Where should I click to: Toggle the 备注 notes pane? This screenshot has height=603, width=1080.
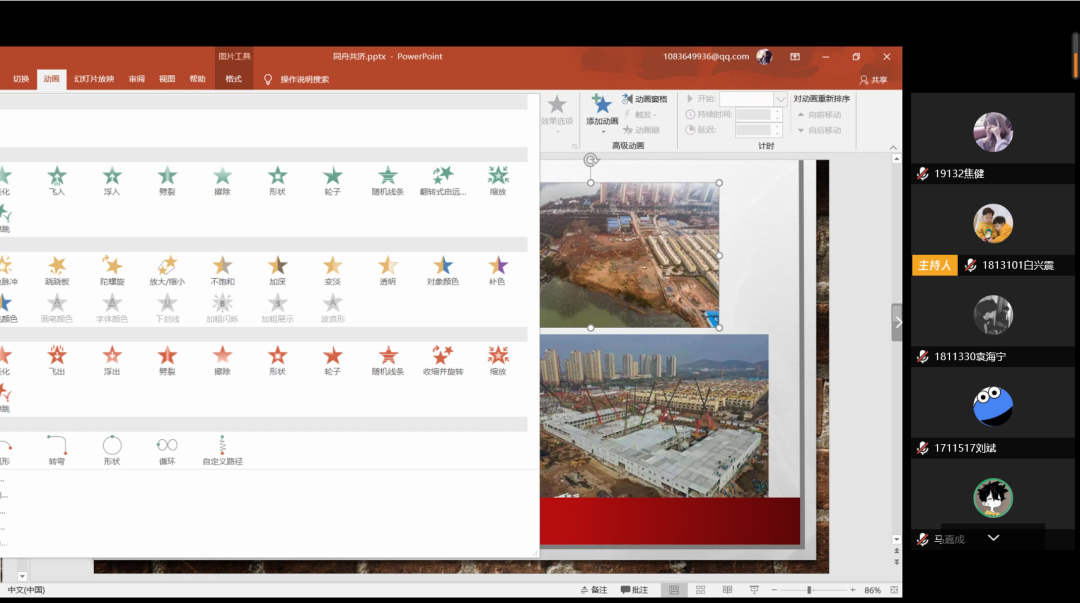tap(593, 590)
